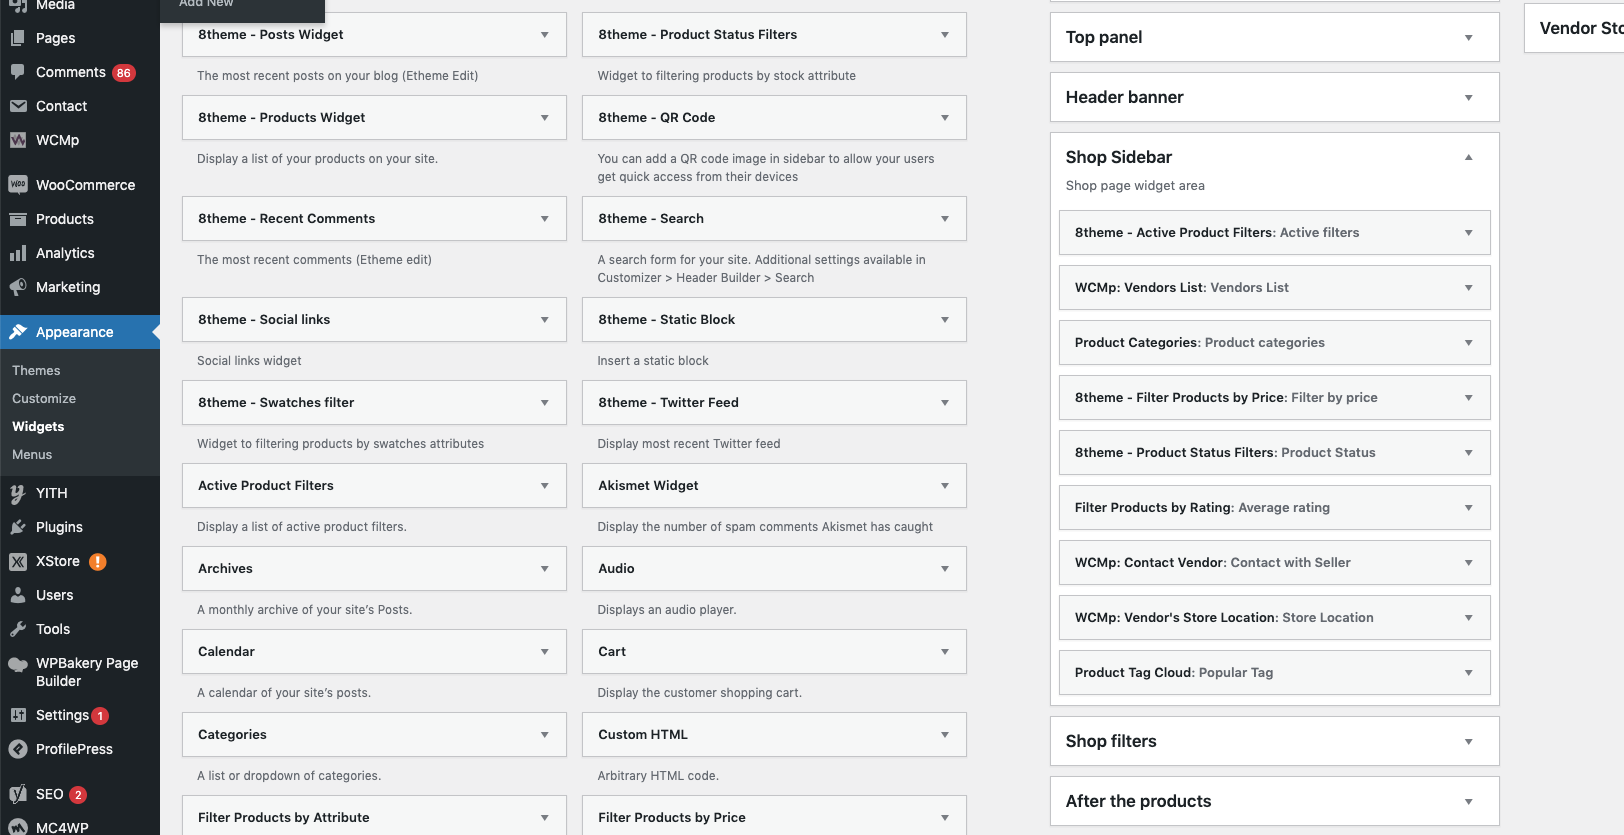
Task: Click the Users person icon
Action: click(x=18, y=595)
